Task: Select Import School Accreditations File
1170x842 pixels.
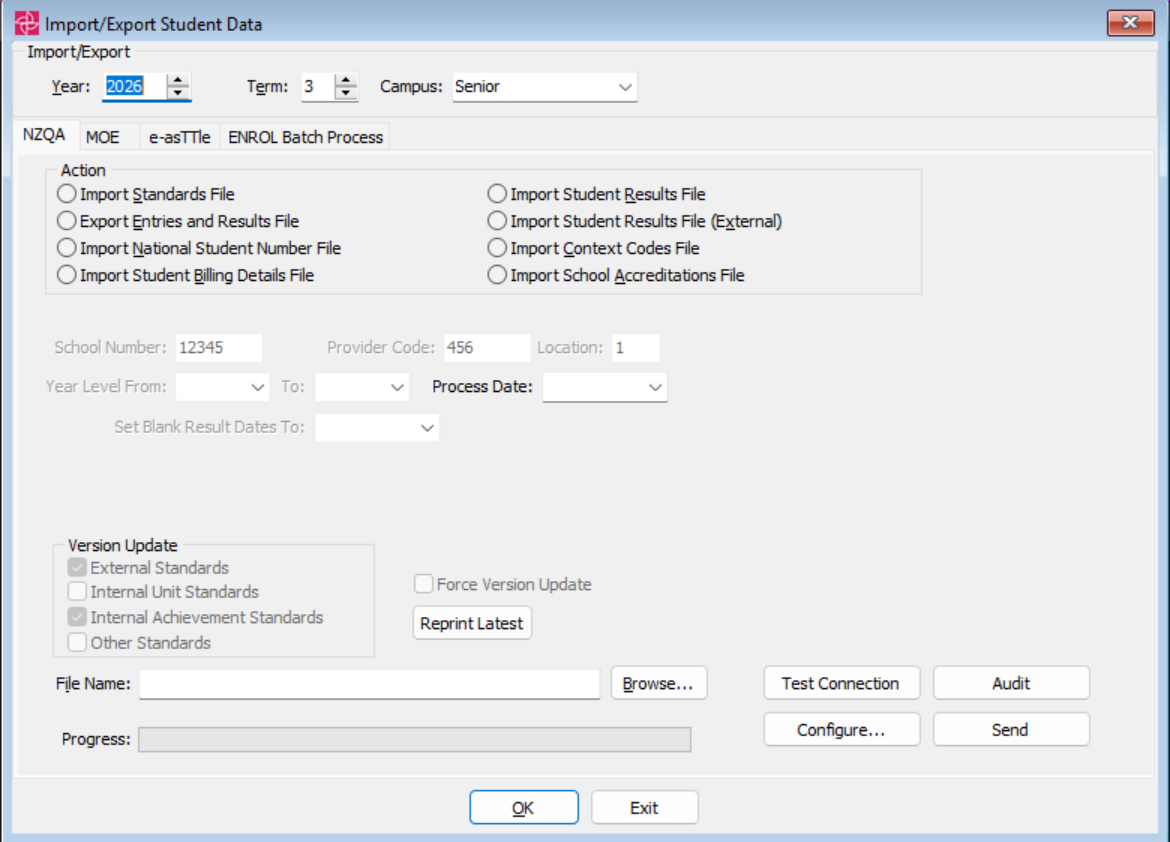Action: click(x=616, y=275)
